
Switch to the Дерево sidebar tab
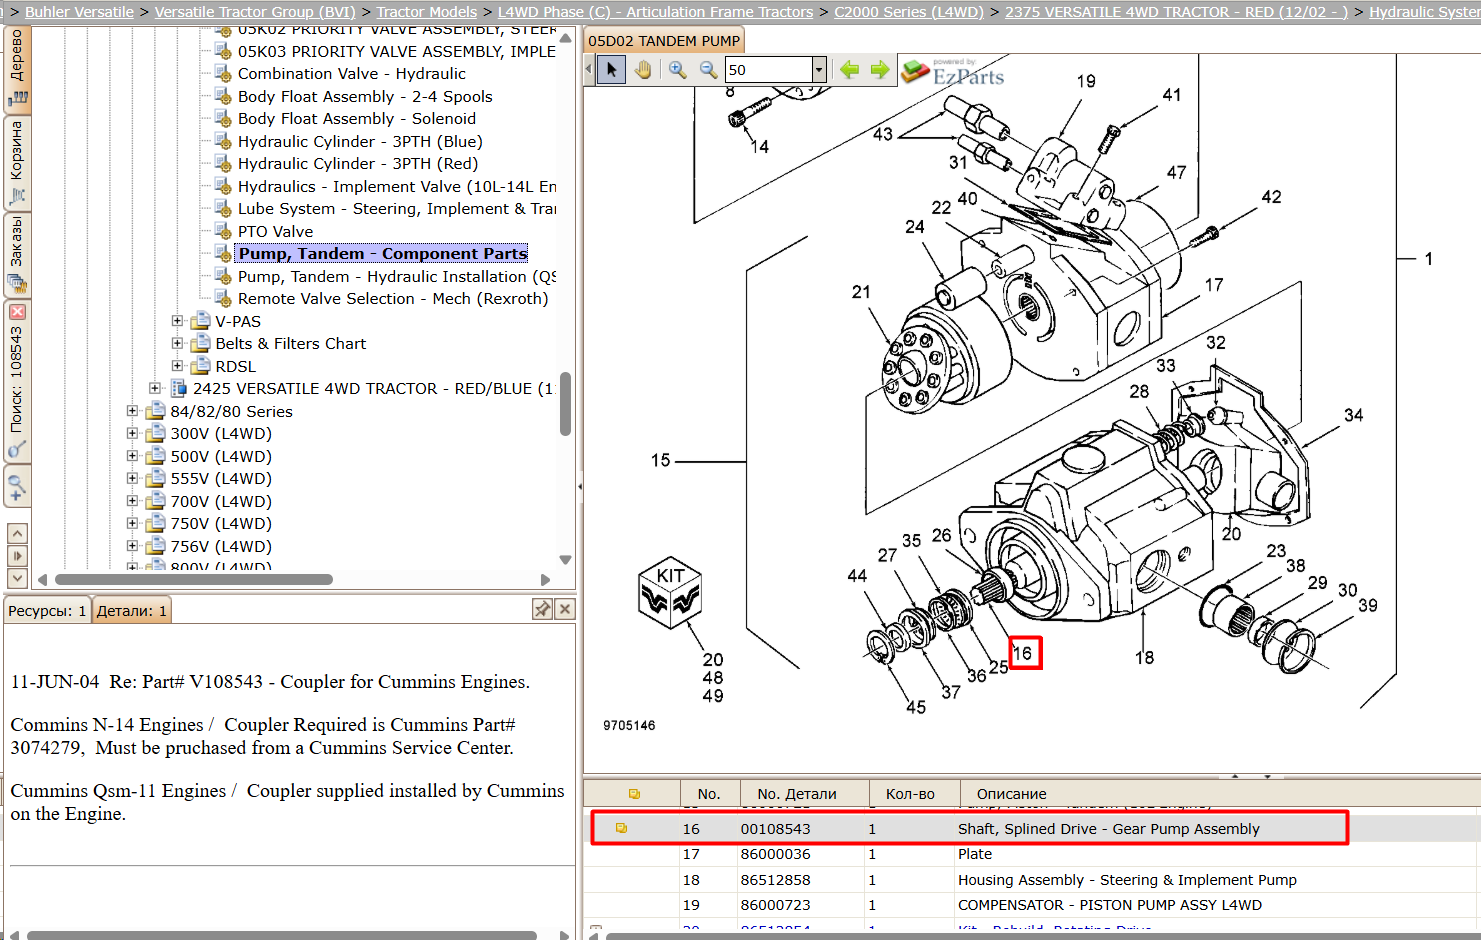click(17, 69)
